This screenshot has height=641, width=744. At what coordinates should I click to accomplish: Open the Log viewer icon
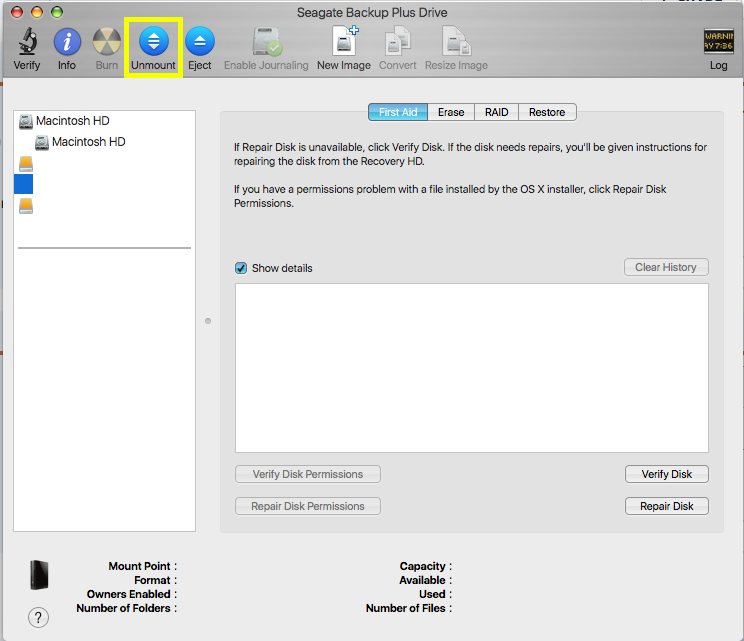point(718,41)
